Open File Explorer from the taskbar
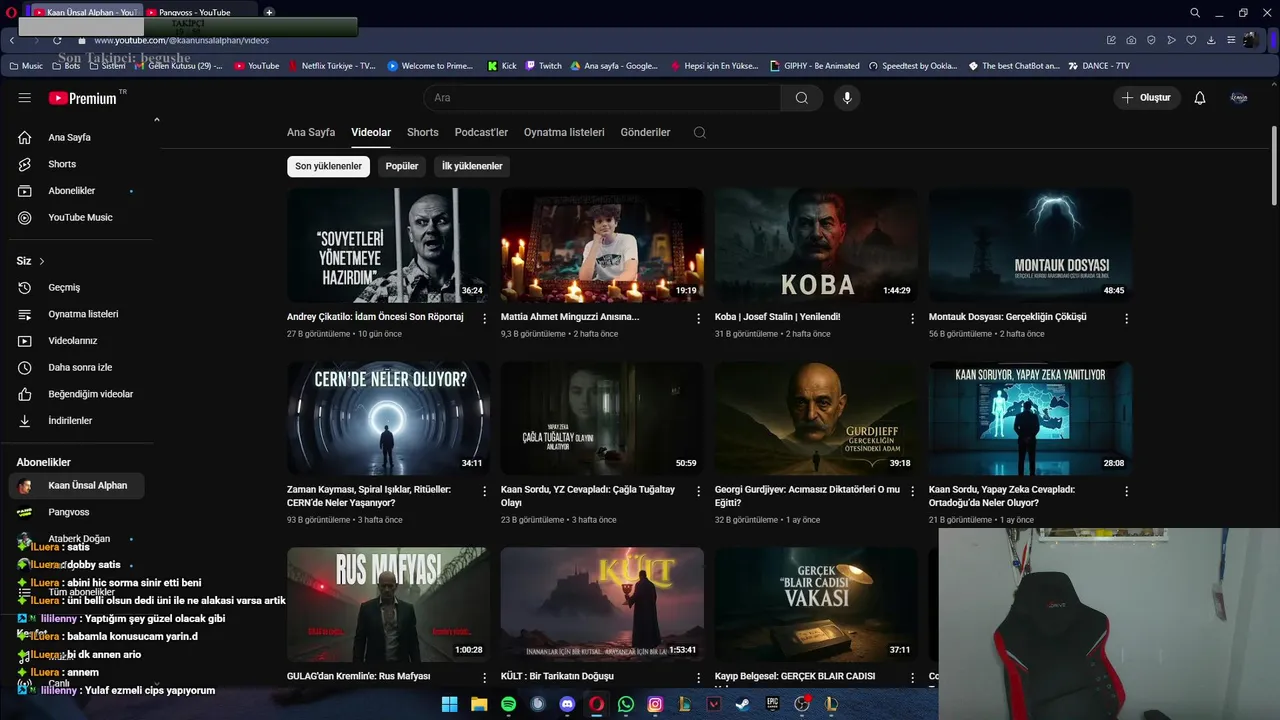1280x720 pixels. click(x=479, y=704)
